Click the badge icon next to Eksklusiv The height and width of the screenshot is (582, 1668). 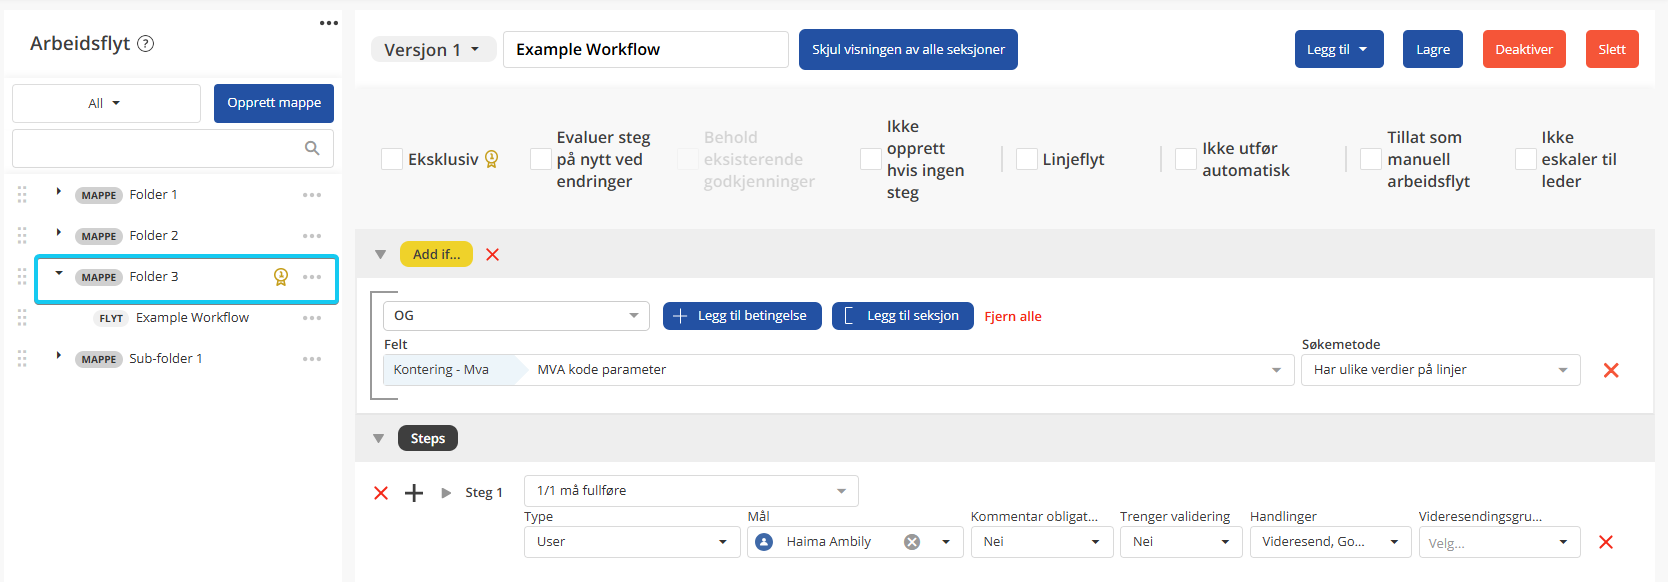point(491,159)
